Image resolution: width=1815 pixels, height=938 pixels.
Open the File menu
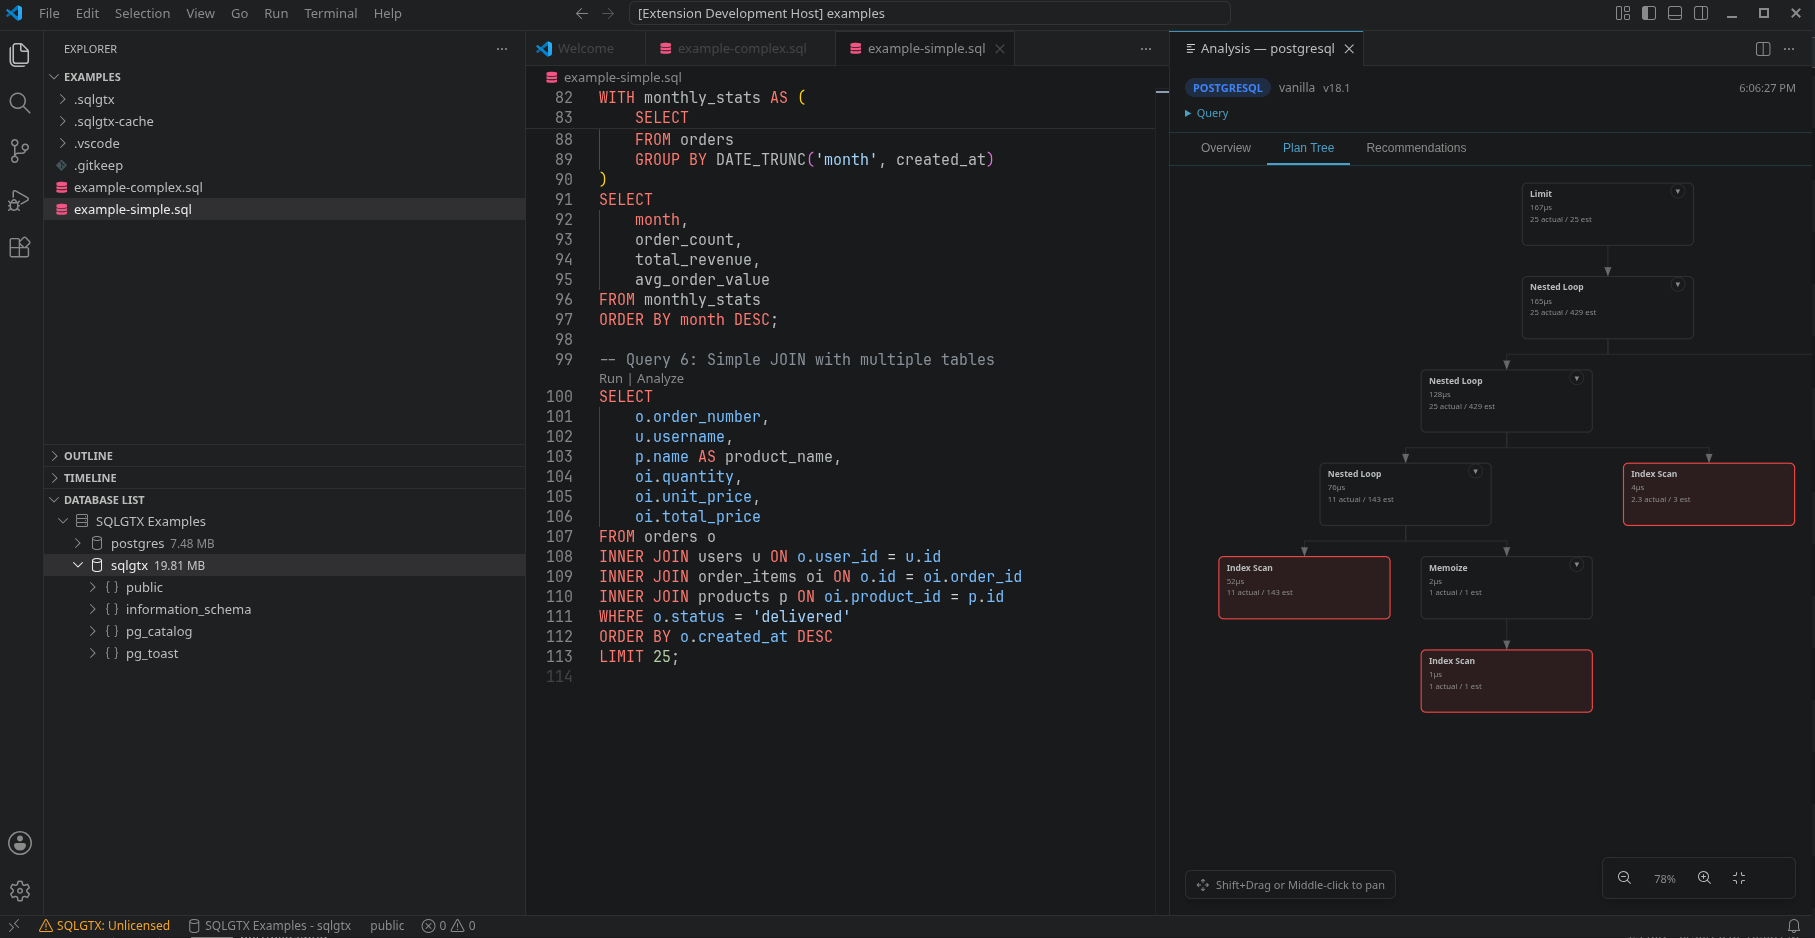(x=49, y=13)
